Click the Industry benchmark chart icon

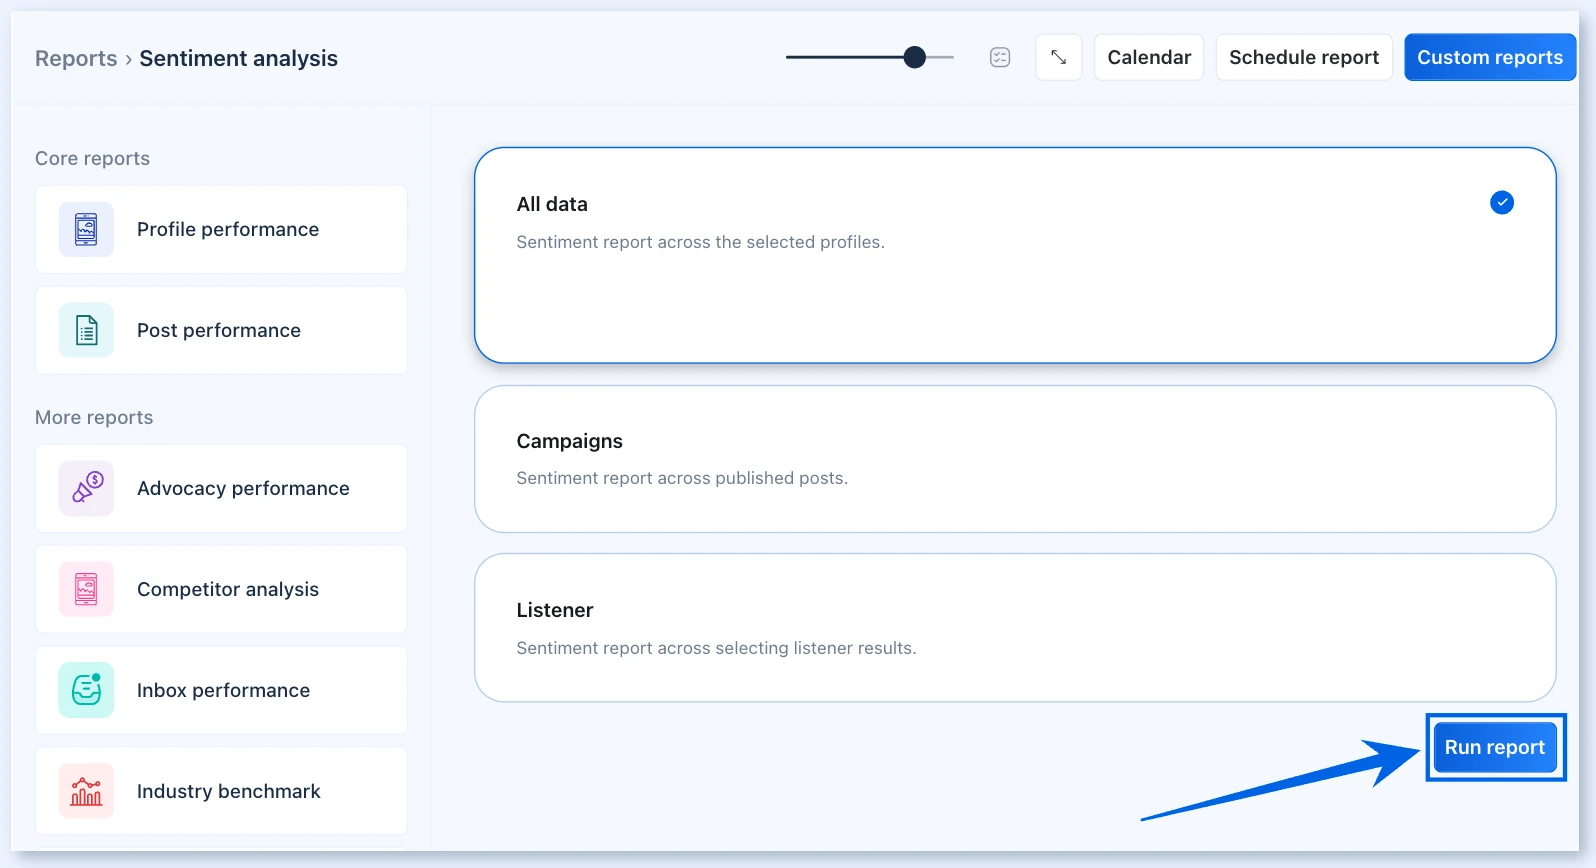86,791
